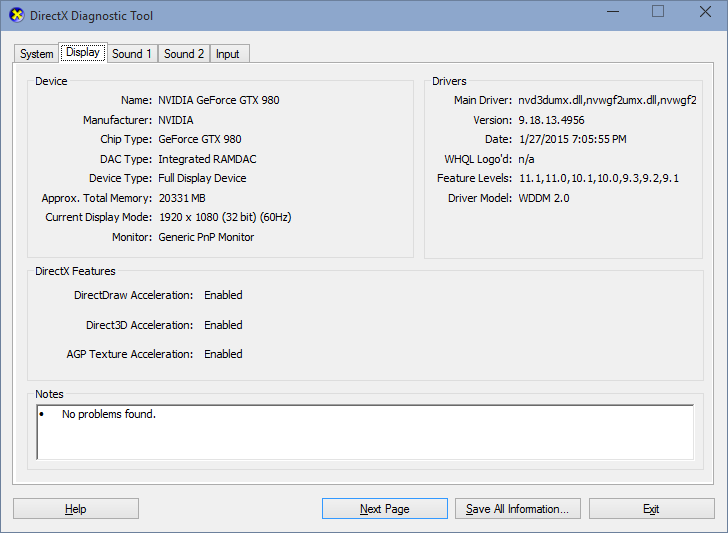Switch to the System tab
The width and height of the screenshot is (728, 533).
point(36,54)
